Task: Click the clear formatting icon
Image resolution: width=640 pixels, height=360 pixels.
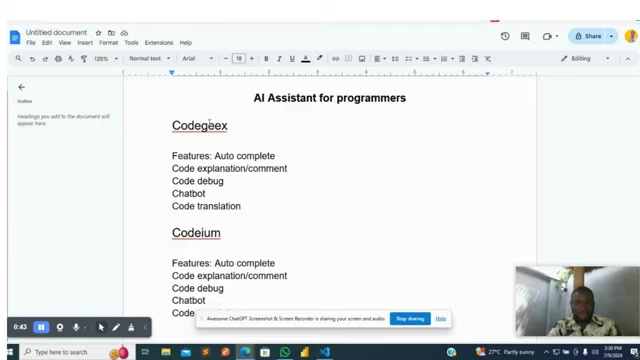Action: click(487, 59)
